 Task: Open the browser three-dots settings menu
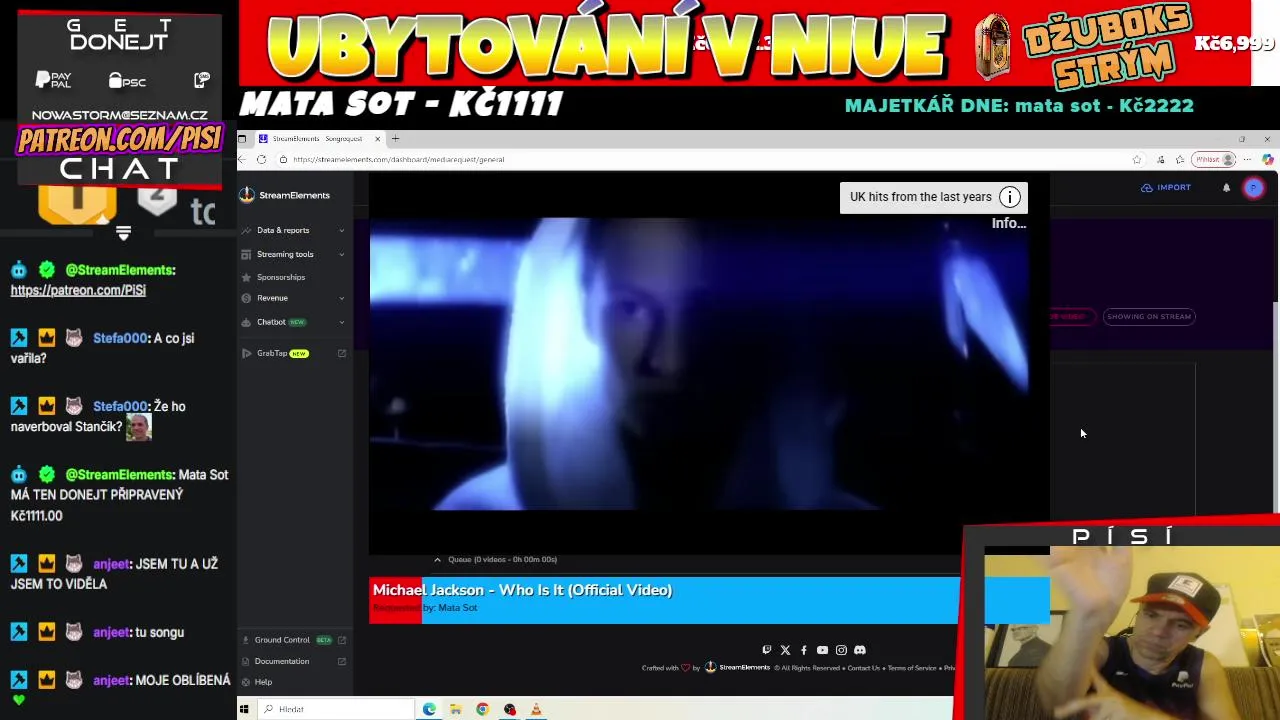click(1247, 159)
